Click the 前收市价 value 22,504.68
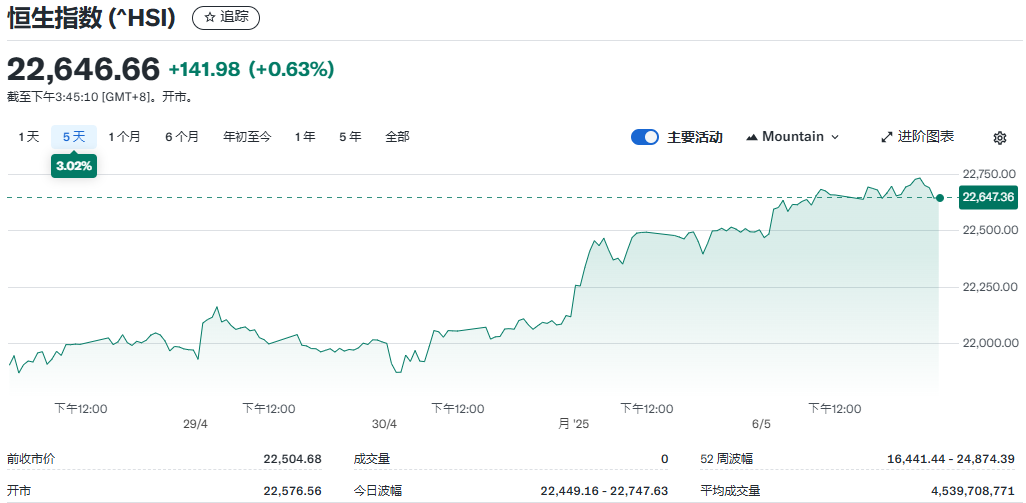 tap(292, 459)
